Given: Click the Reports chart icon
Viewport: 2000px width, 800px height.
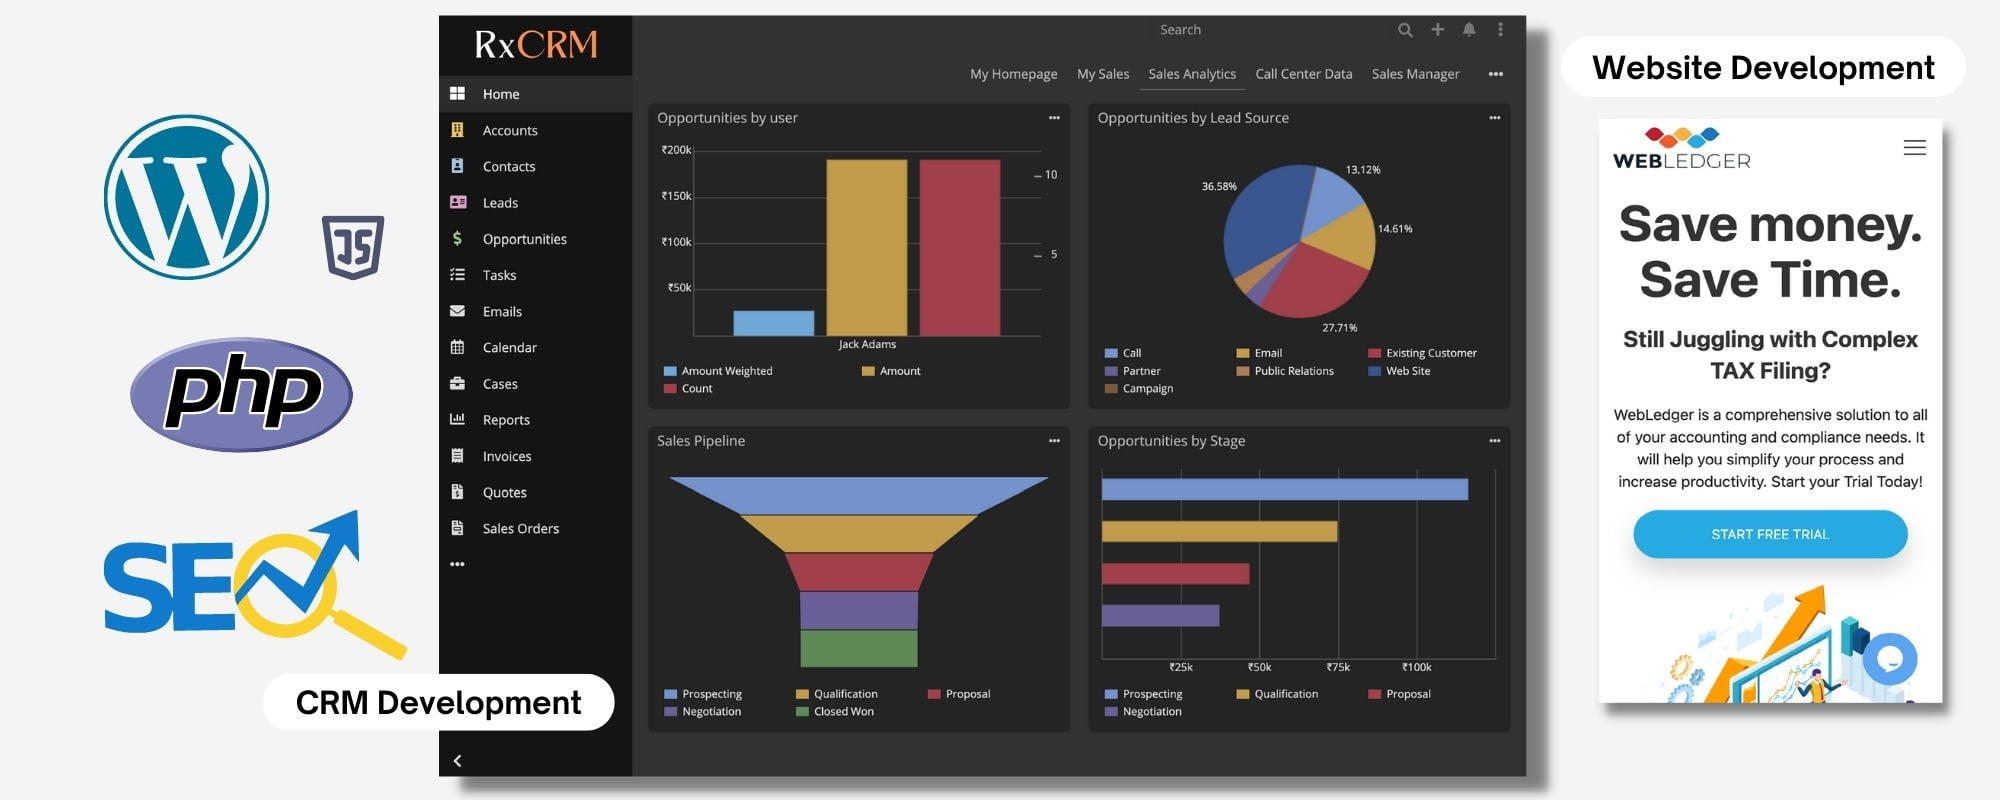Looking at the screenshot, I should point(457,419).
